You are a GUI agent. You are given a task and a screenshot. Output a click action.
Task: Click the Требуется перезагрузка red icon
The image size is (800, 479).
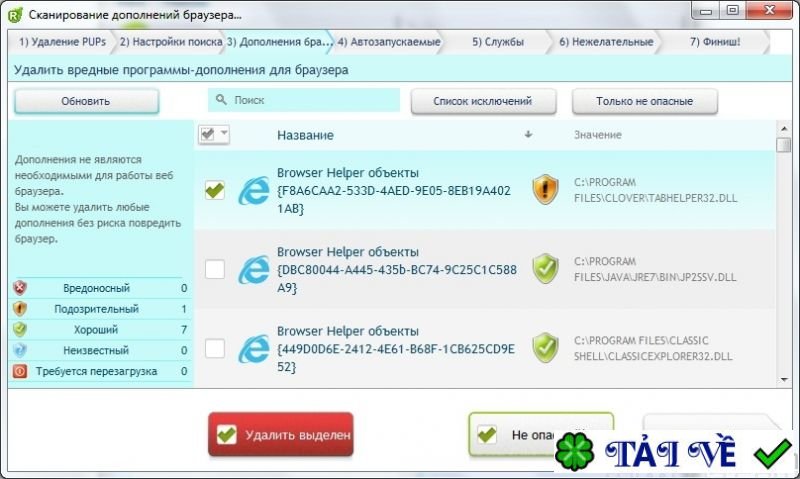(20, 371)
